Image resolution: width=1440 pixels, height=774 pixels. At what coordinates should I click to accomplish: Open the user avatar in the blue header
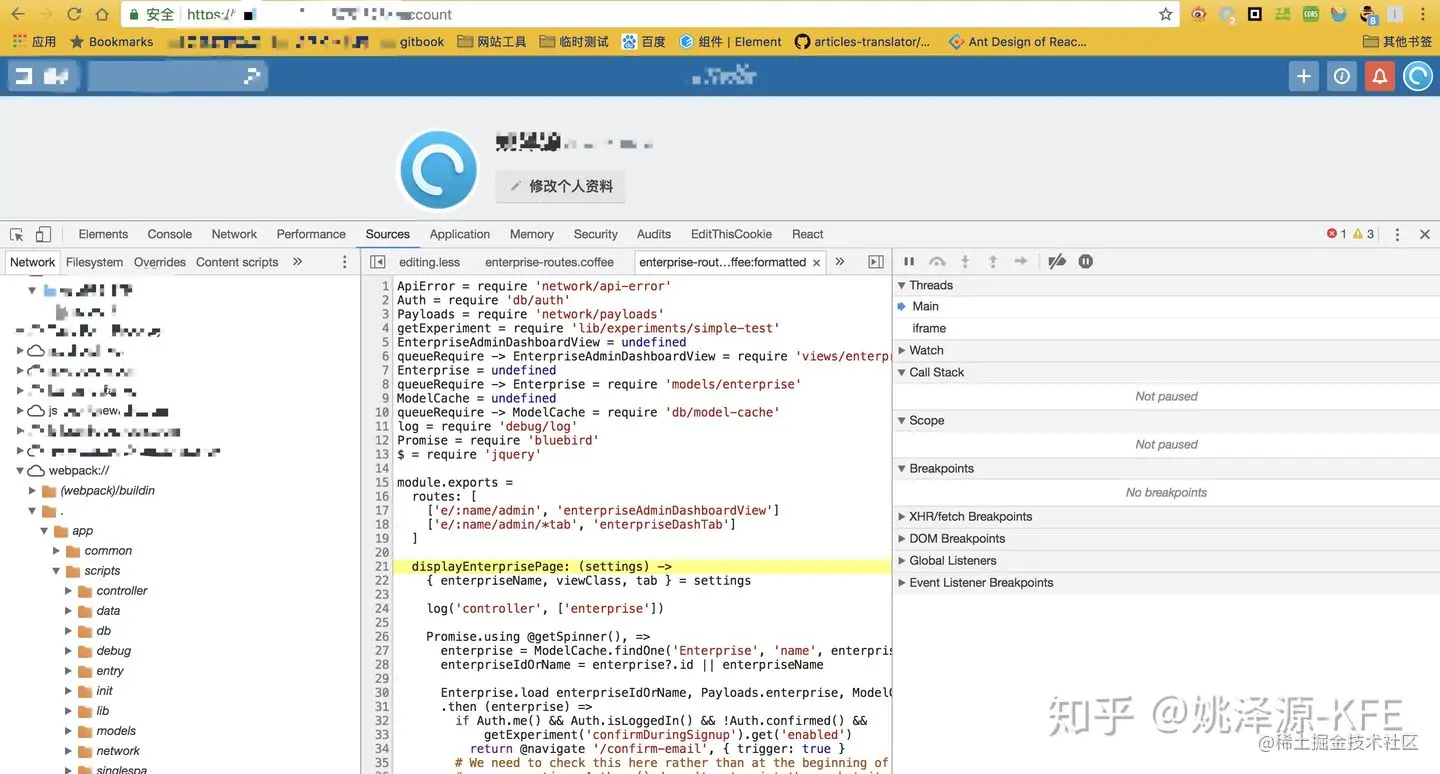pyautogui.click(x=1418, y=76)
